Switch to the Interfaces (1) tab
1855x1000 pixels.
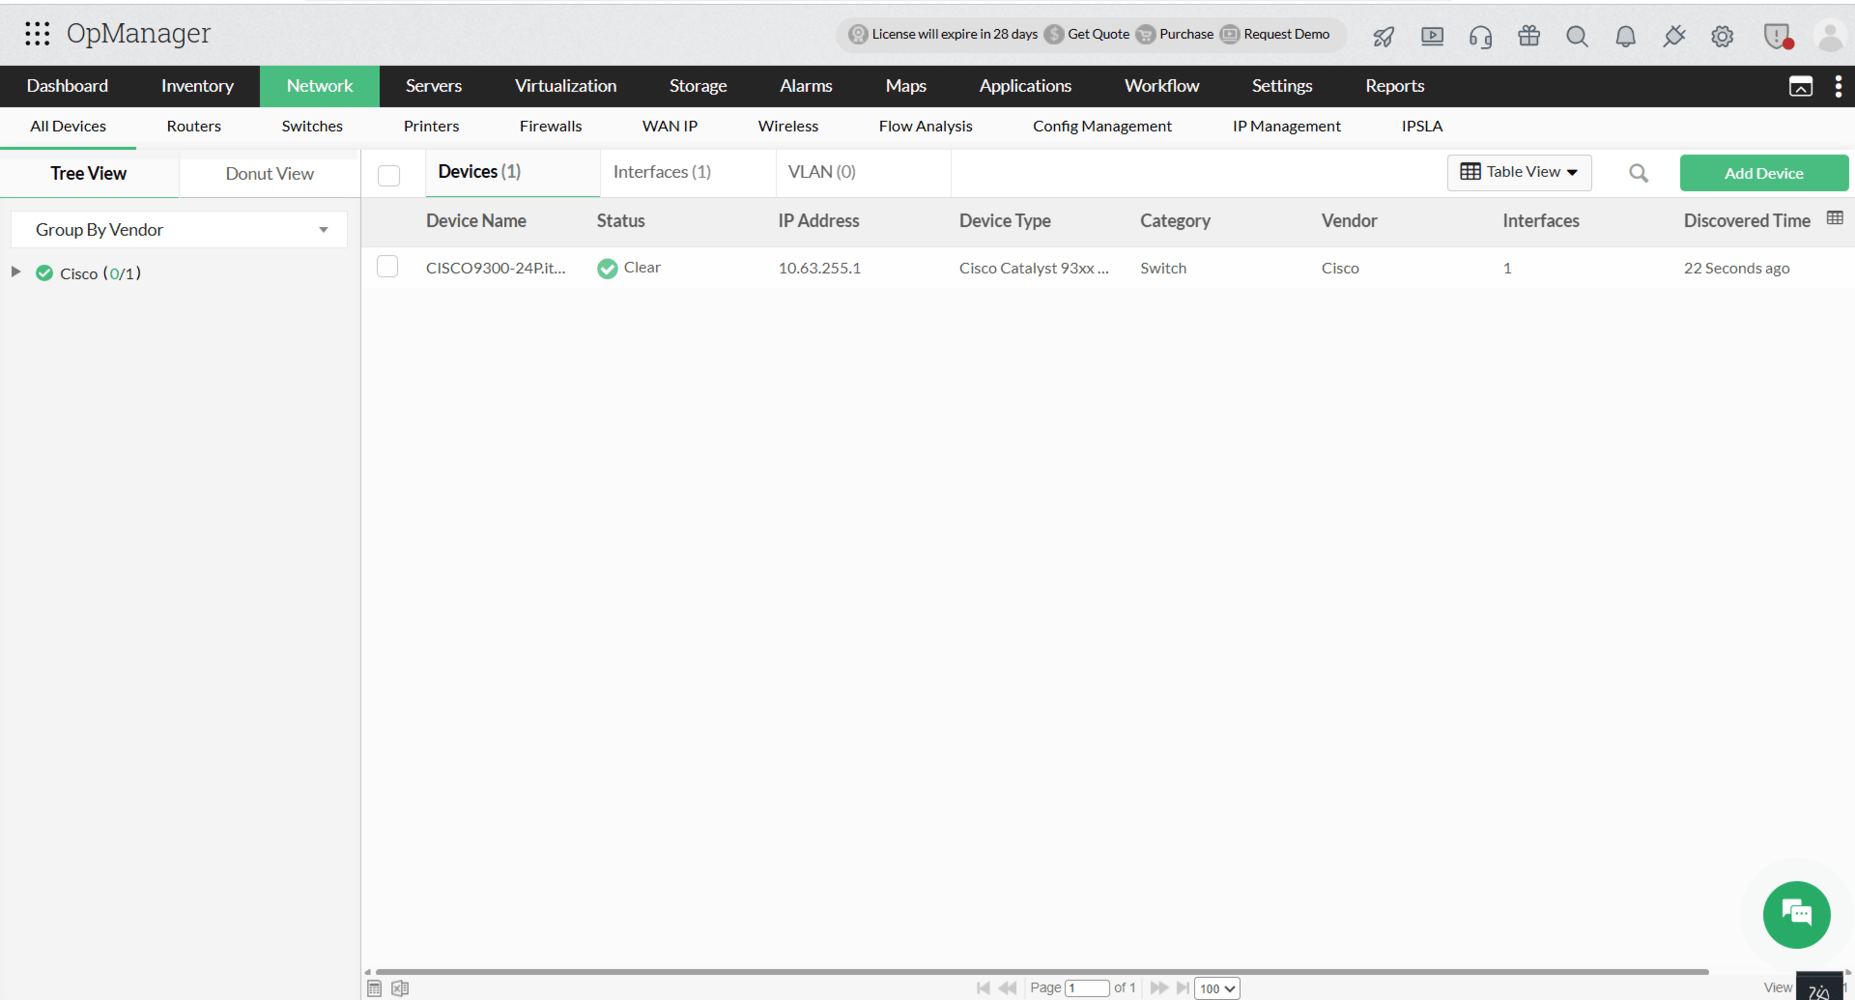pos(662,172)
